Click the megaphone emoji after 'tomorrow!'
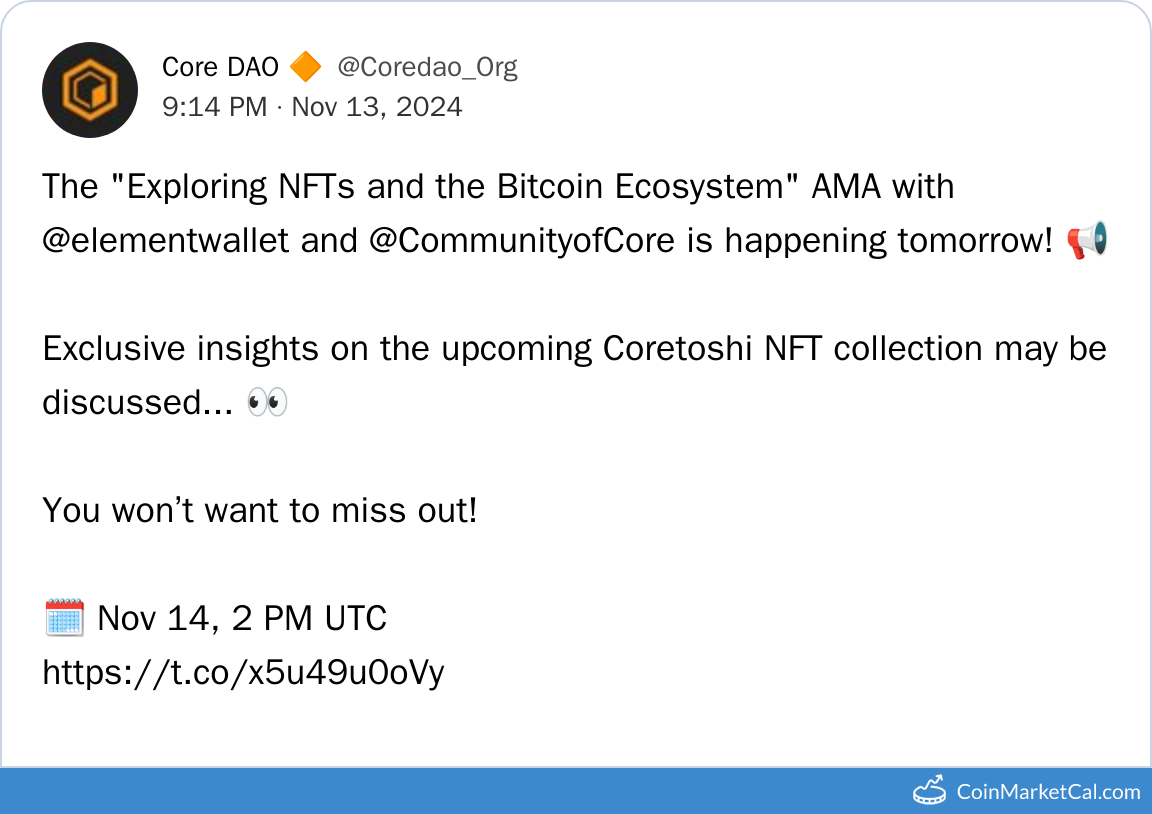Image resolution: width=1152 pixels, height=814 pixels. coord(1087,241)
